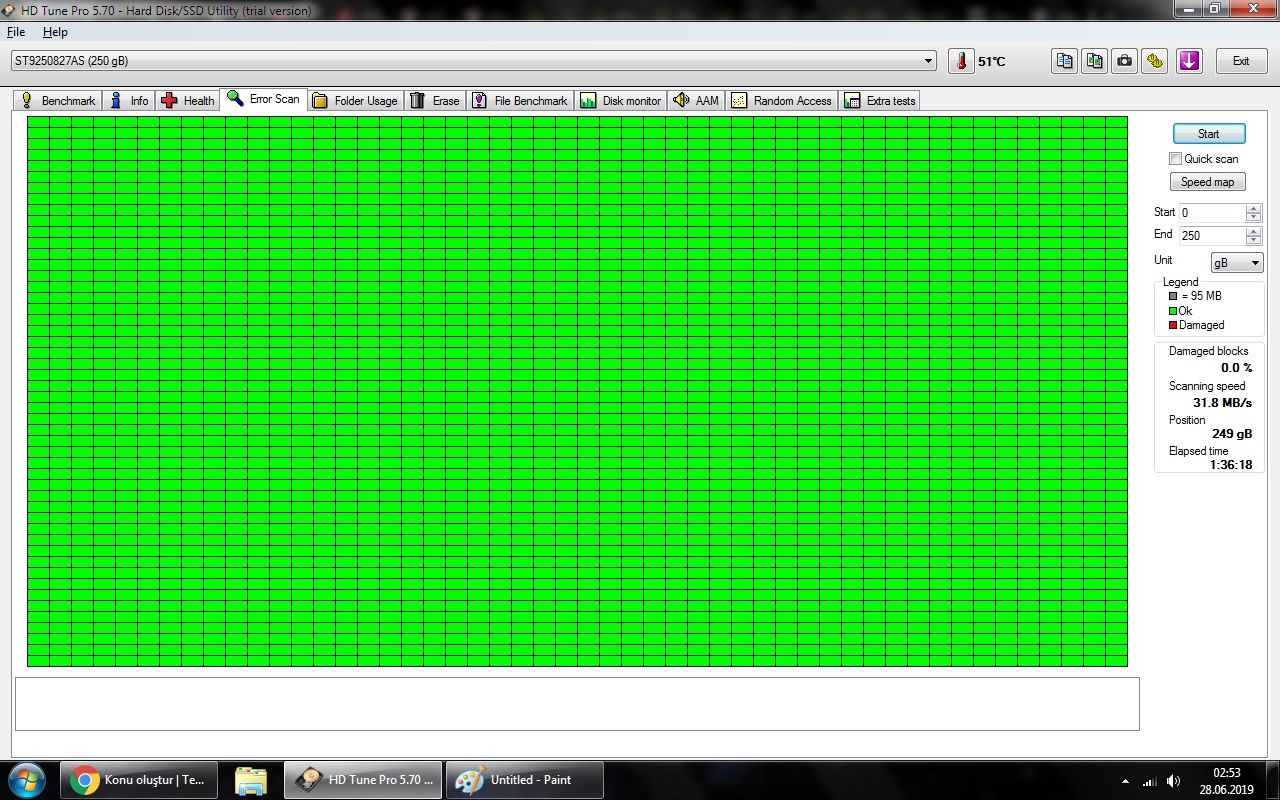
Task: Open the Health tab
Action: tap(188, 101)
